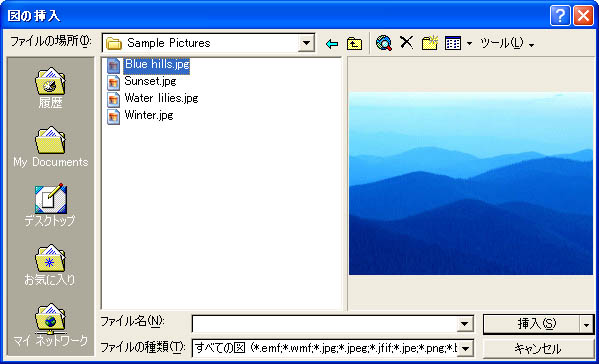Screen dimensions: 599x364
Task: Expand the Views dropdown arrow
Action: (x=469, y=44)
